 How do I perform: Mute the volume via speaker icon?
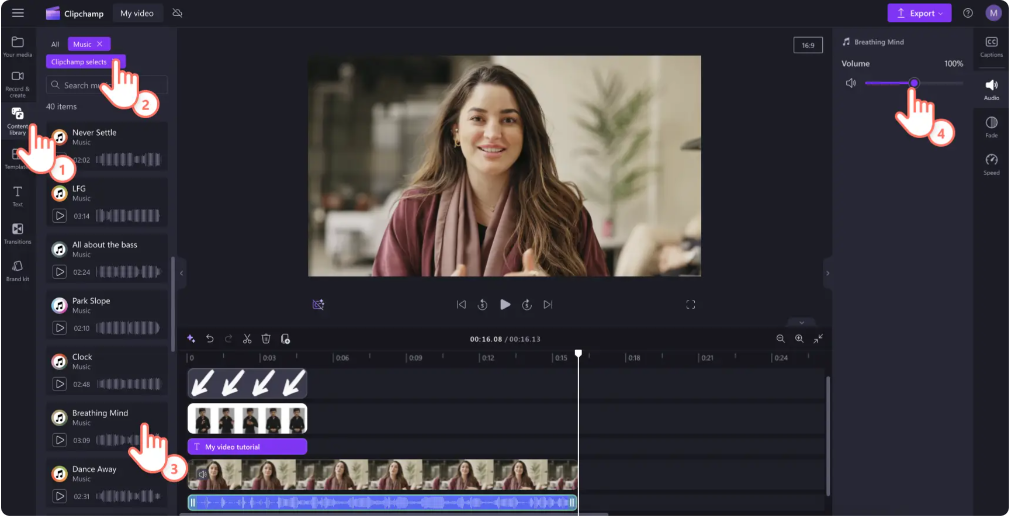[x=850, y=83]
